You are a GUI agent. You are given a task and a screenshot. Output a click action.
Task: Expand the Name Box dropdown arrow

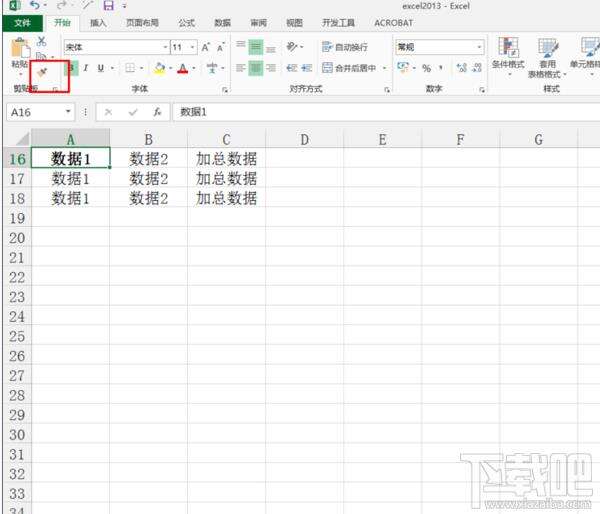[x=69, y=113]
